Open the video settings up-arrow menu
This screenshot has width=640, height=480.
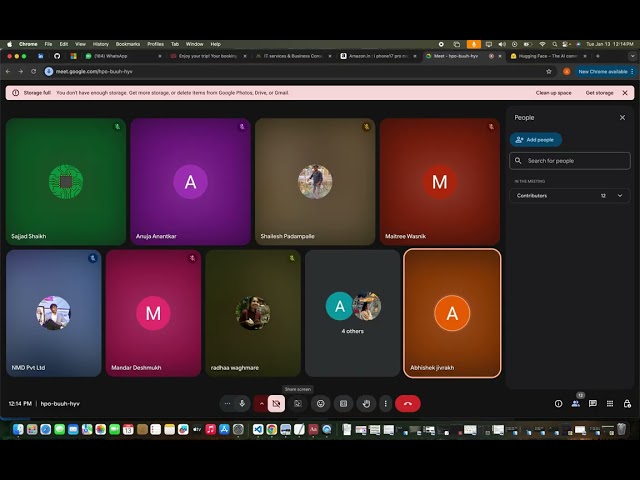pyautogui.click(x=260, y=403)
